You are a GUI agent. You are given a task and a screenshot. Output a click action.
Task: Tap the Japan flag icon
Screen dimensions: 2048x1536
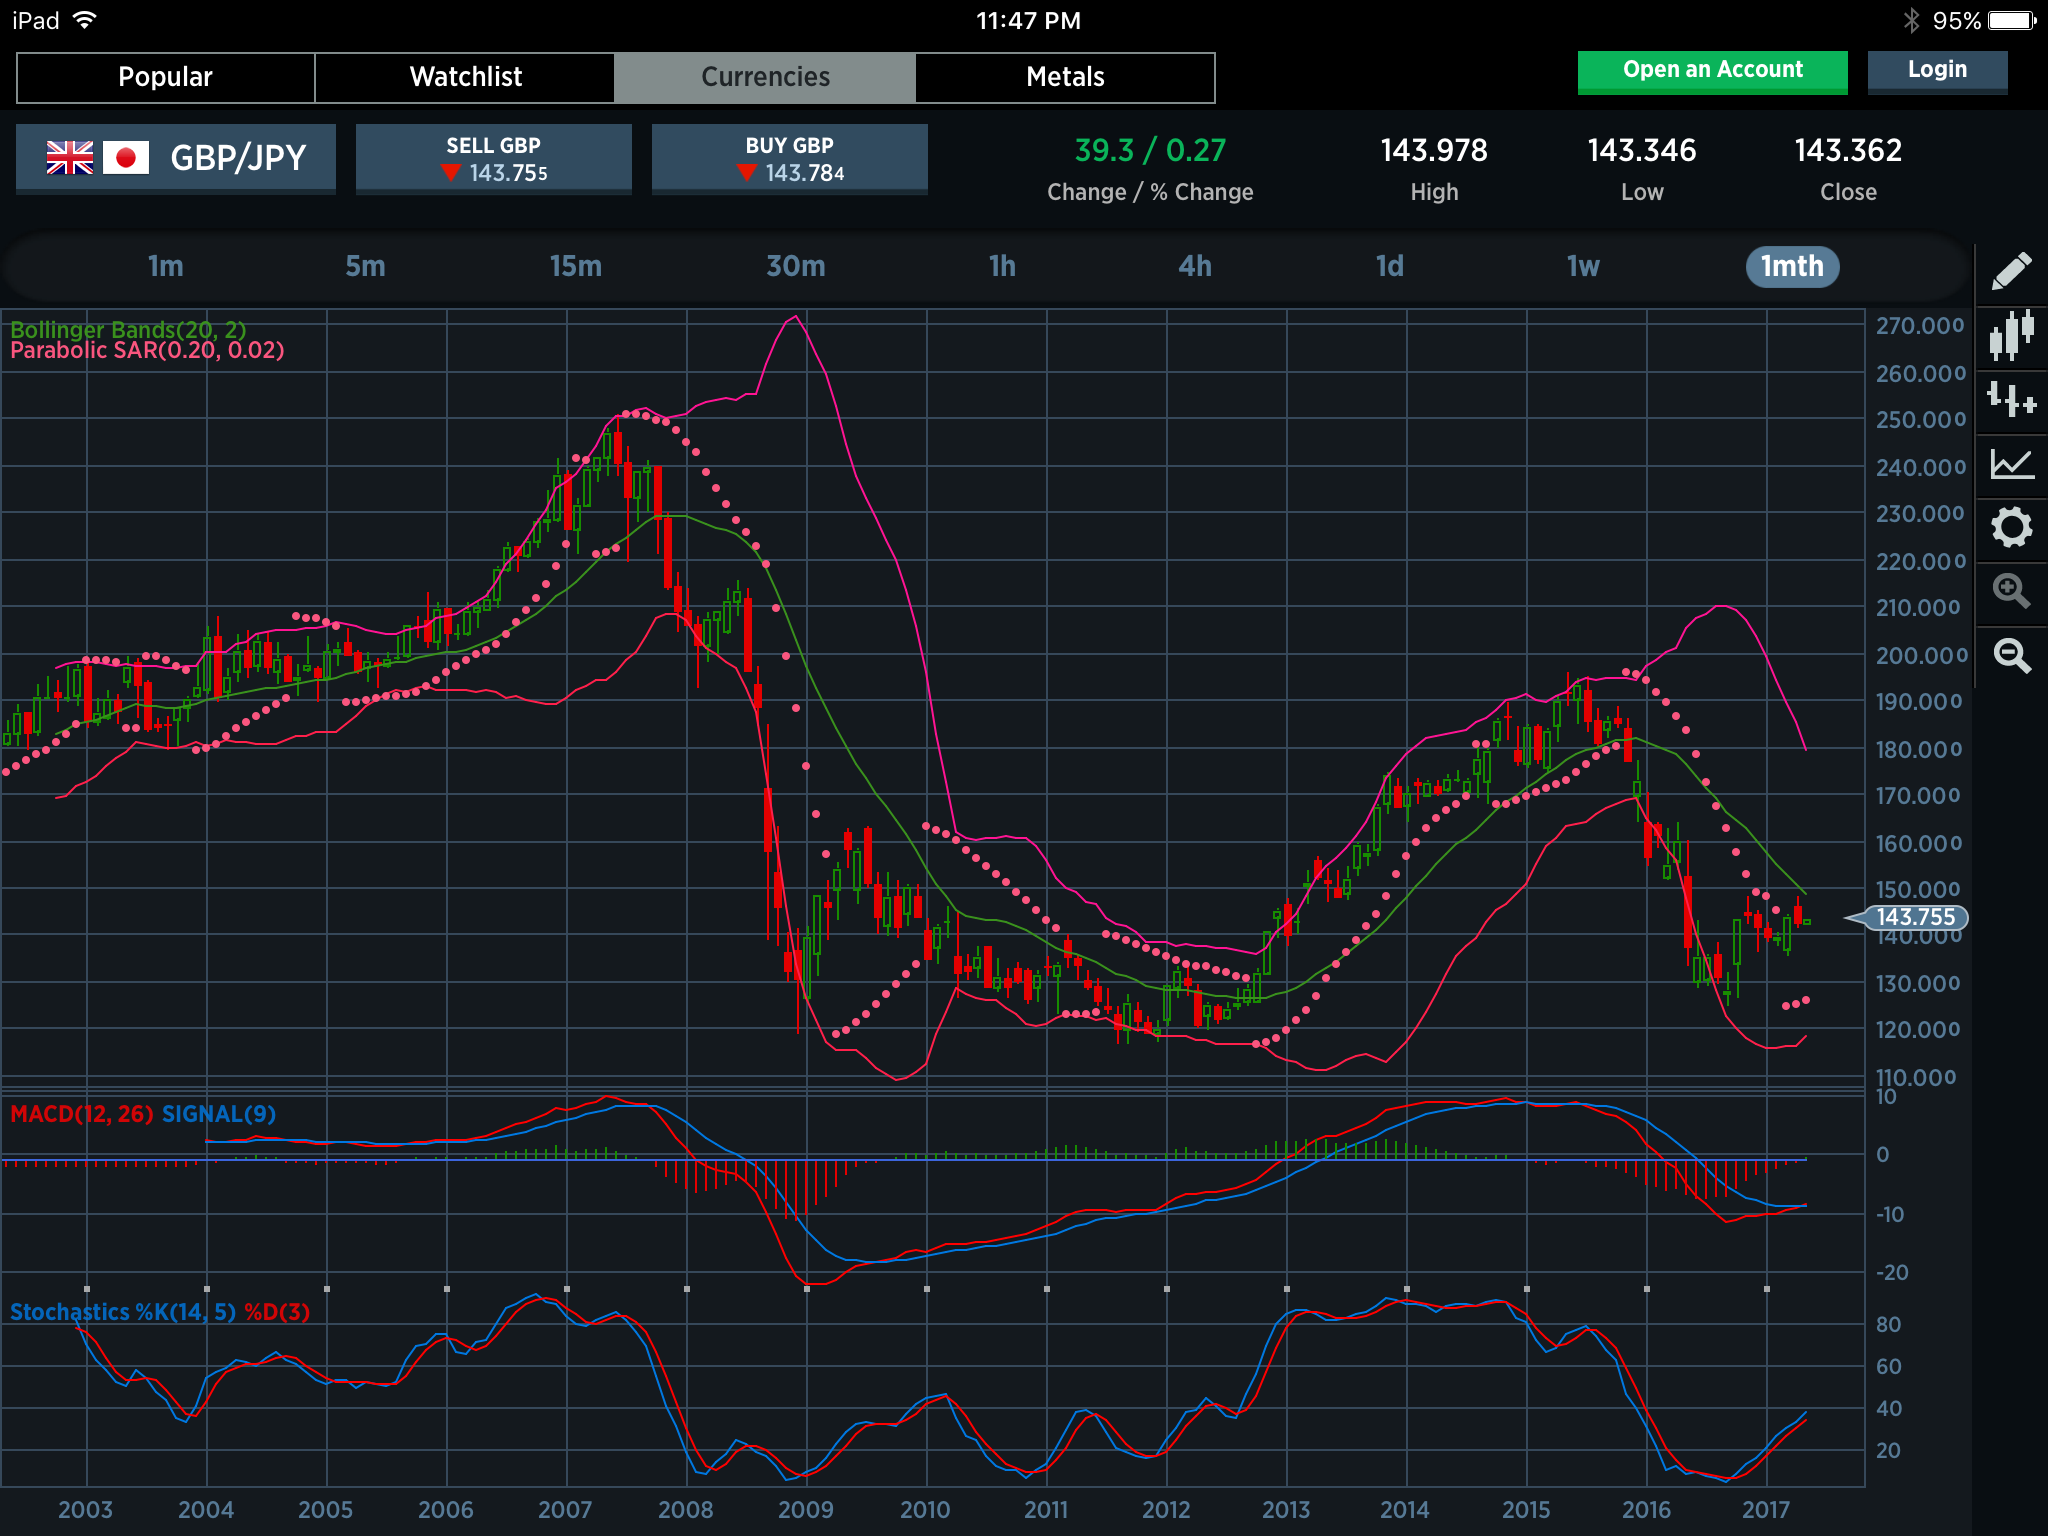[x=126, y=158]
